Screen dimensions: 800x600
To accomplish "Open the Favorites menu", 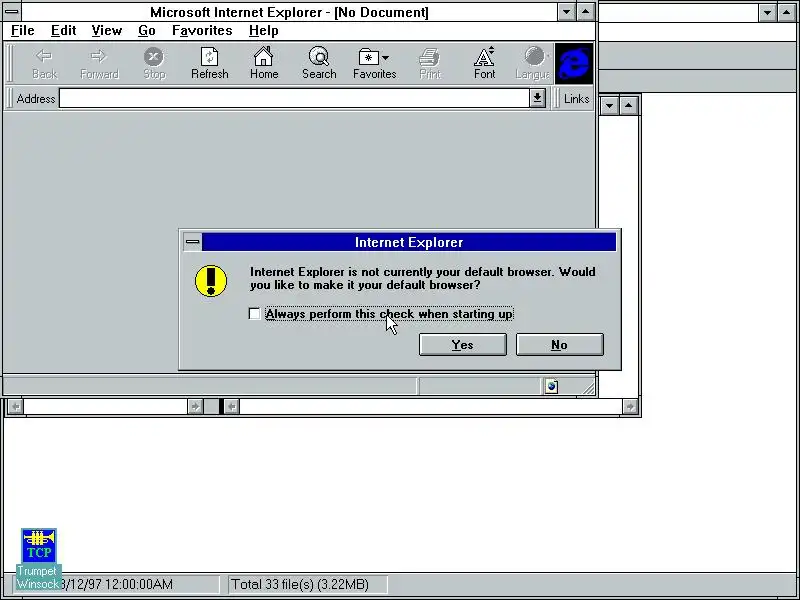I will coord(202,31).
